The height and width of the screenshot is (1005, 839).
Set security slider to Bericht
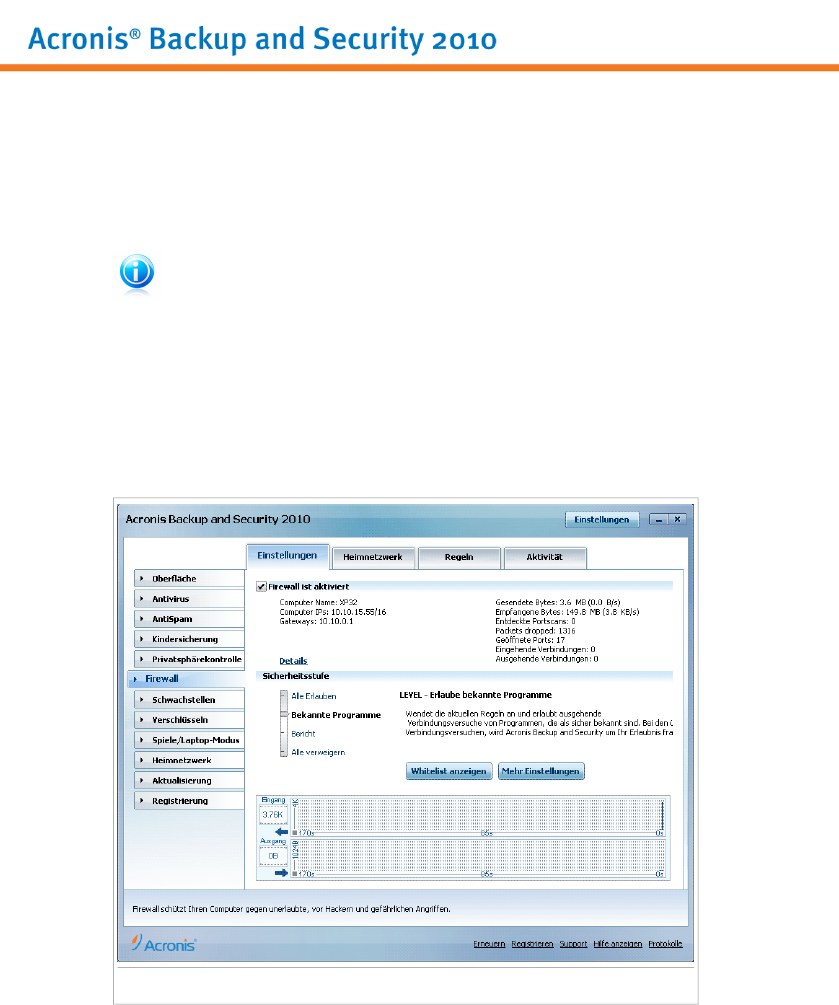[303, 734]
